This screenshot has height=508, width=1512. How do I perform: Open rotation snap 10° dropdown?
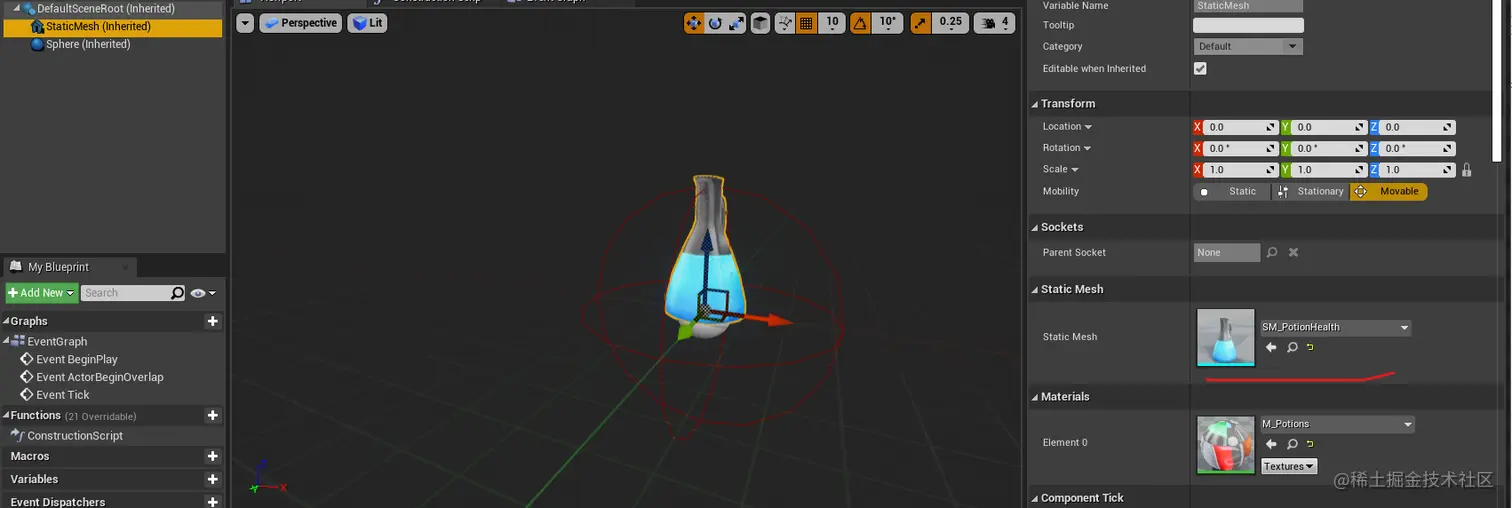point(888,22)
